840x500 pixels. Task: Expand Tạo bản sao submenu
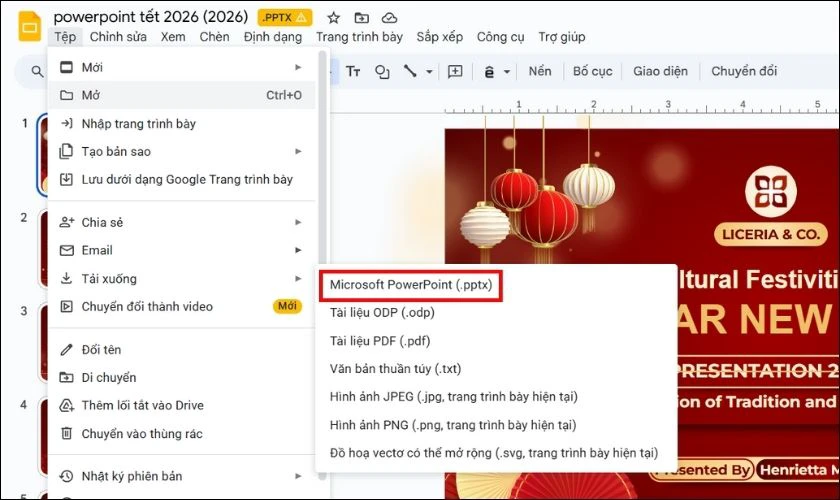tap(182, 152)
